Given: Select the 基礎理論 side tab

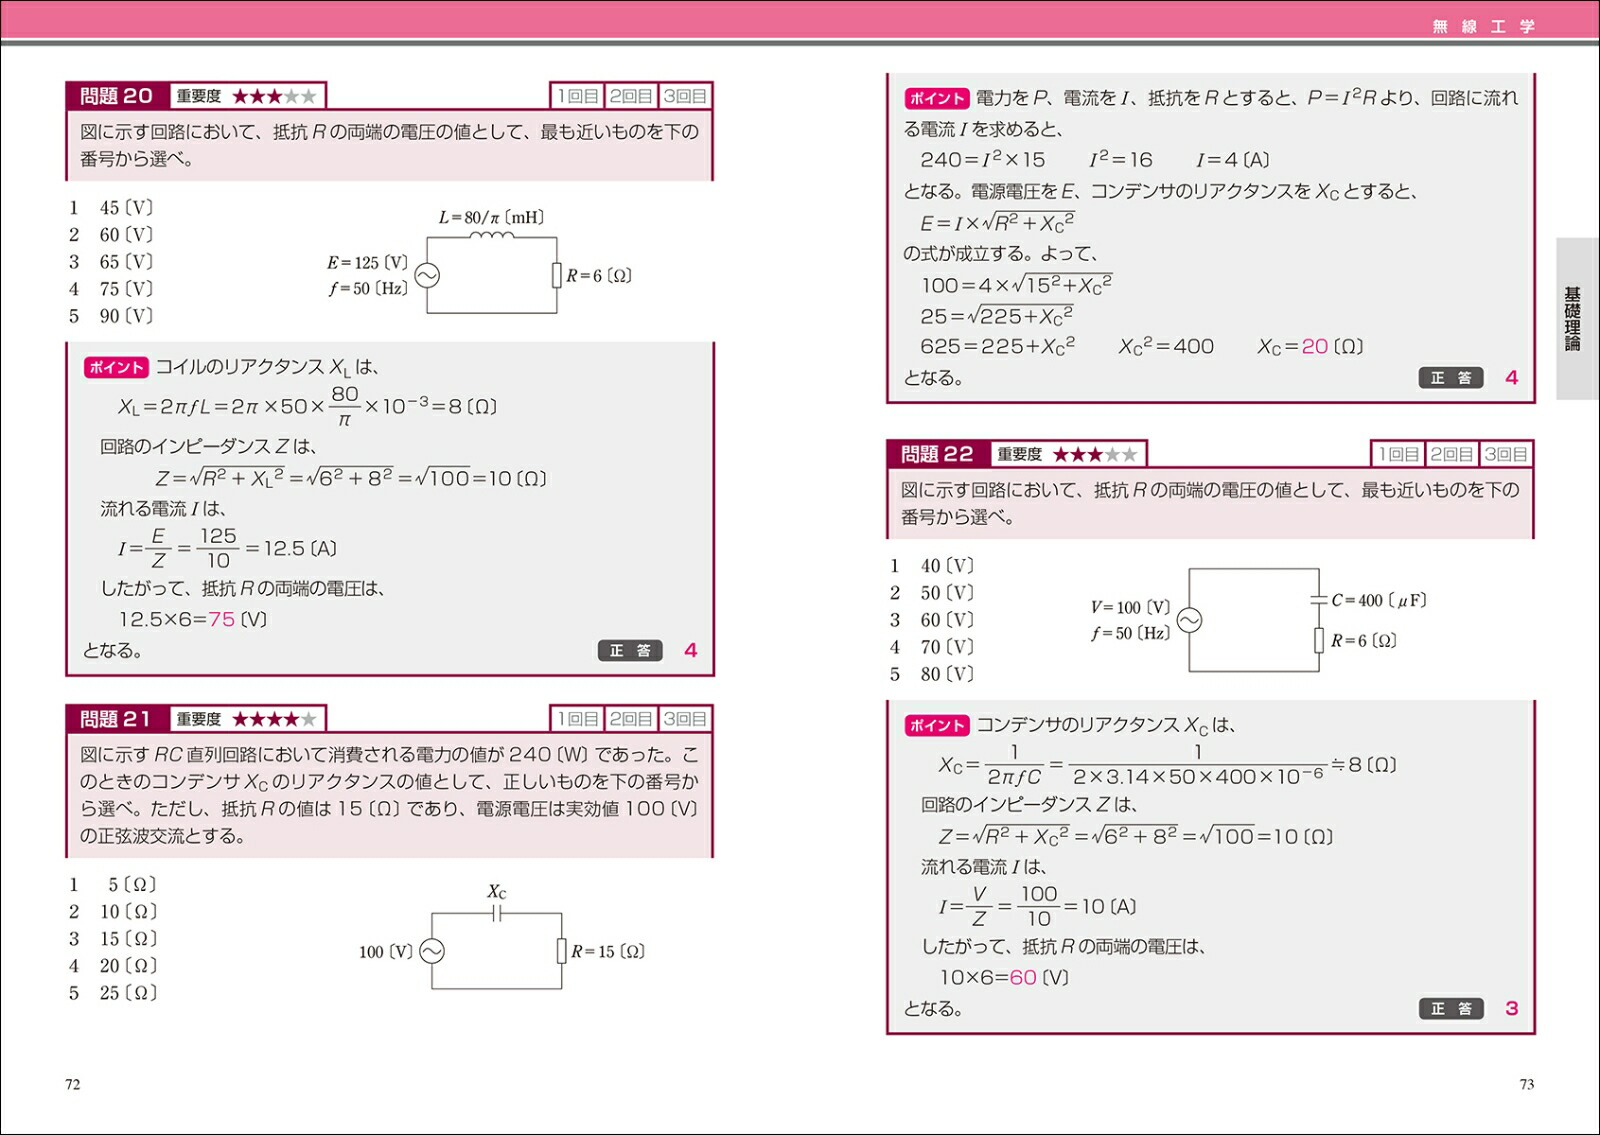Looking at the screenshot, I should (1573, 318).
